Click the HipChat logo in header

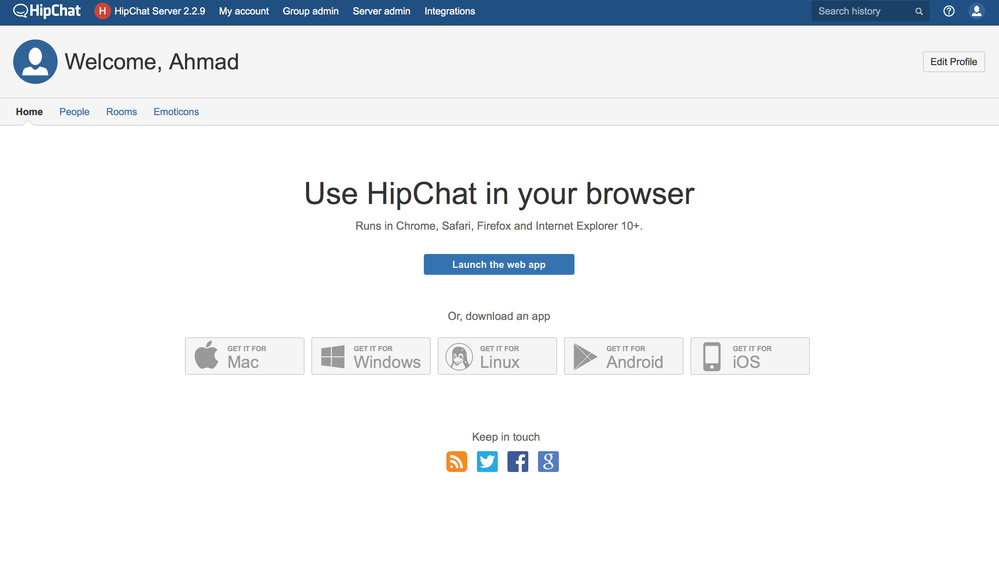pos(47,11)
